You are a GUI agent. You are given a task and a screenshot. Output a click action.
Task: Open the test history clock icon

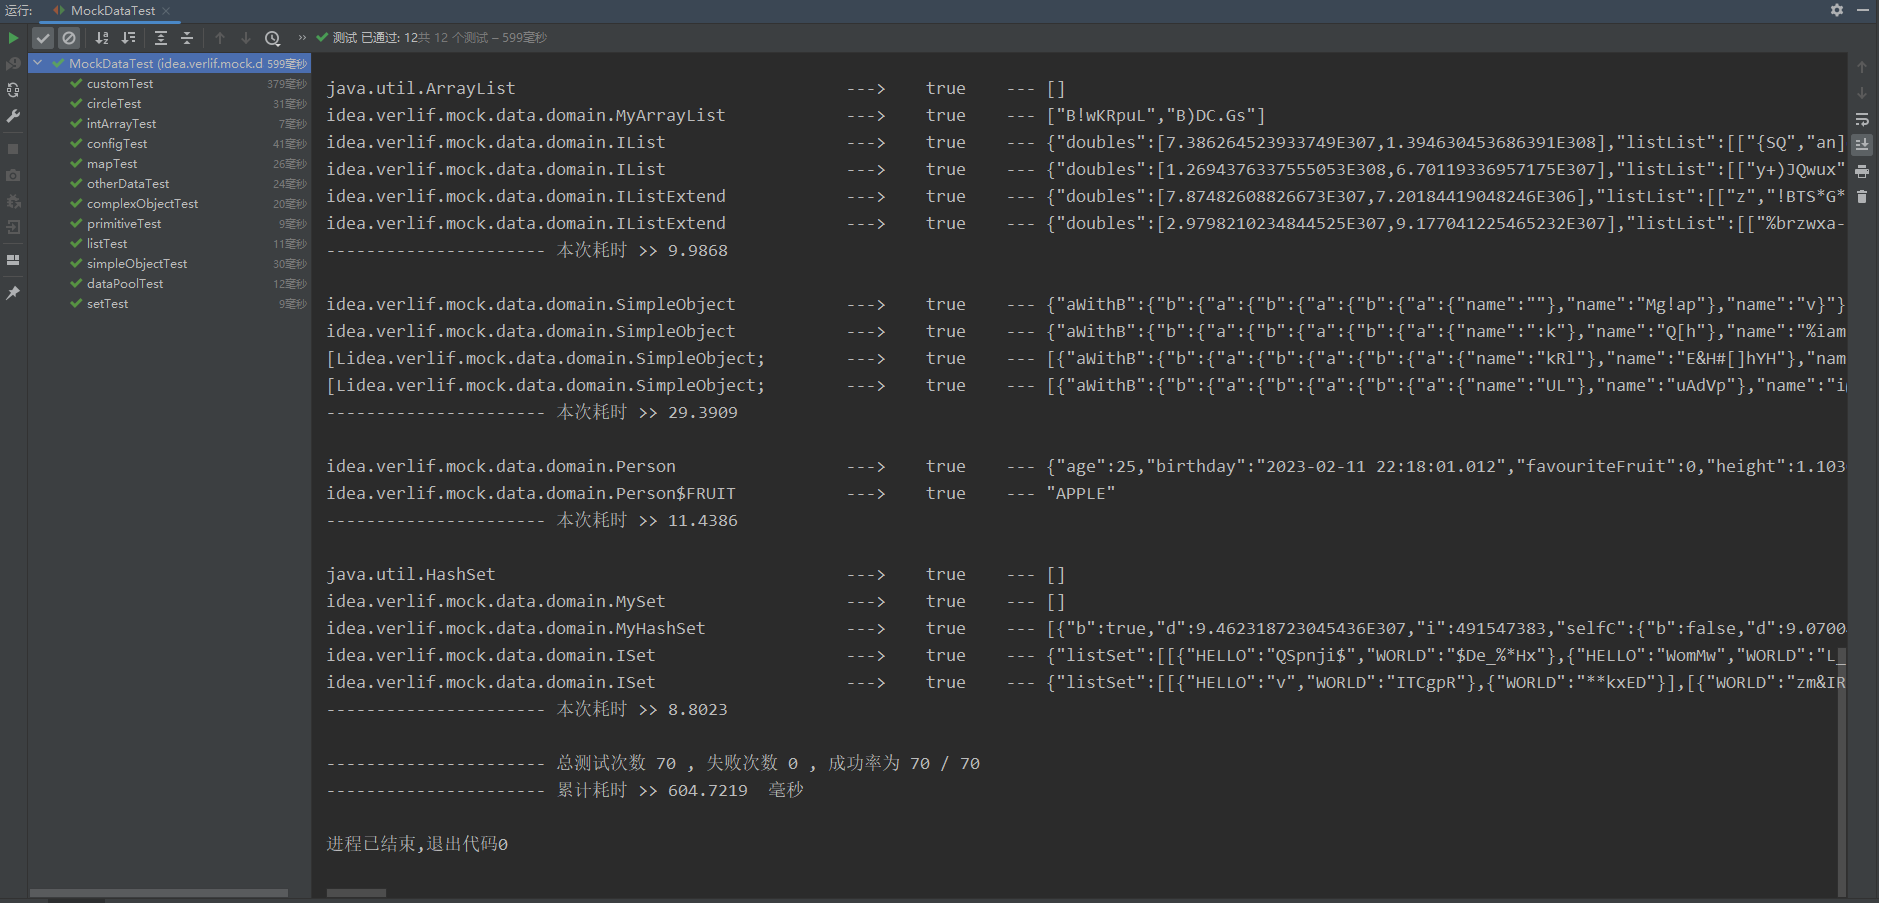(x=272, y=38)
